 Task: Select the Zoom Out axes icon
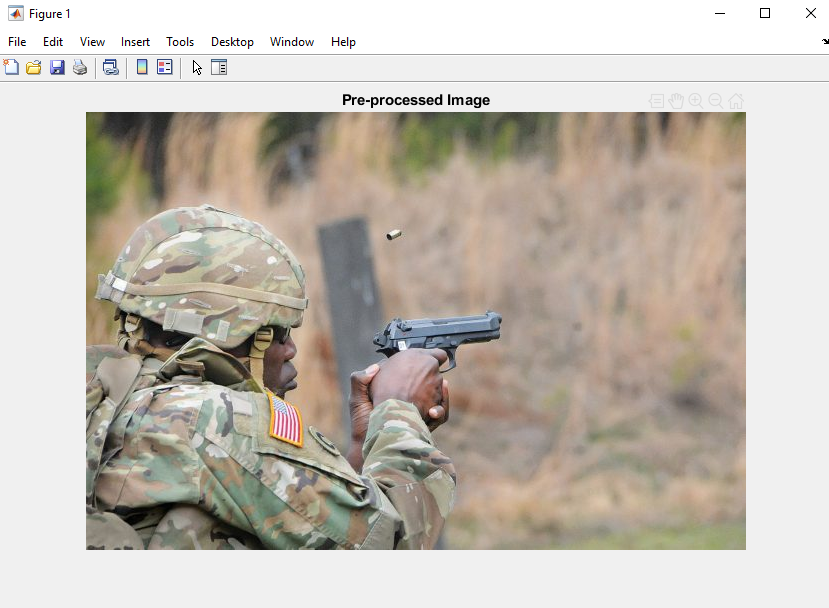(716, 101)
